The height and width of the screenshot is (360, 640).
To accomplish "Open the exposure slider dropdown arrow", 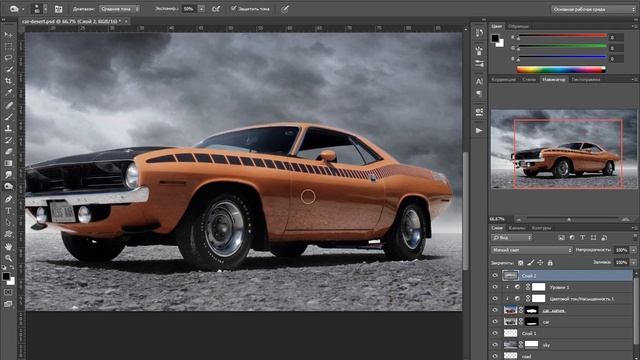I will pyautogui.click(x=201, y=9).
